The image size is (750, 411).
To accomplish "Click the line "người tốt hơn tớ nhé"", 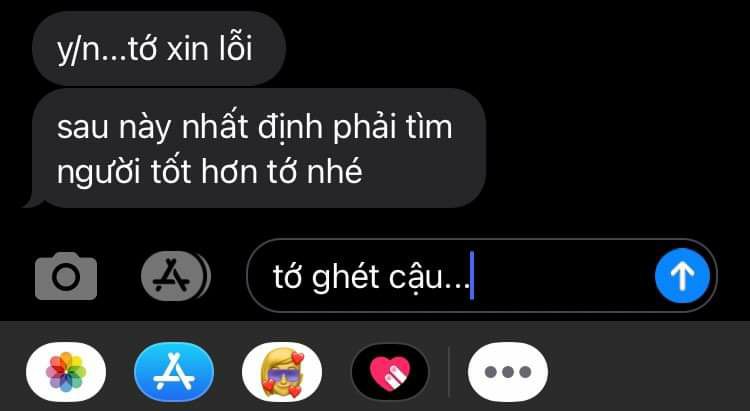I will (x=210, y=171).
